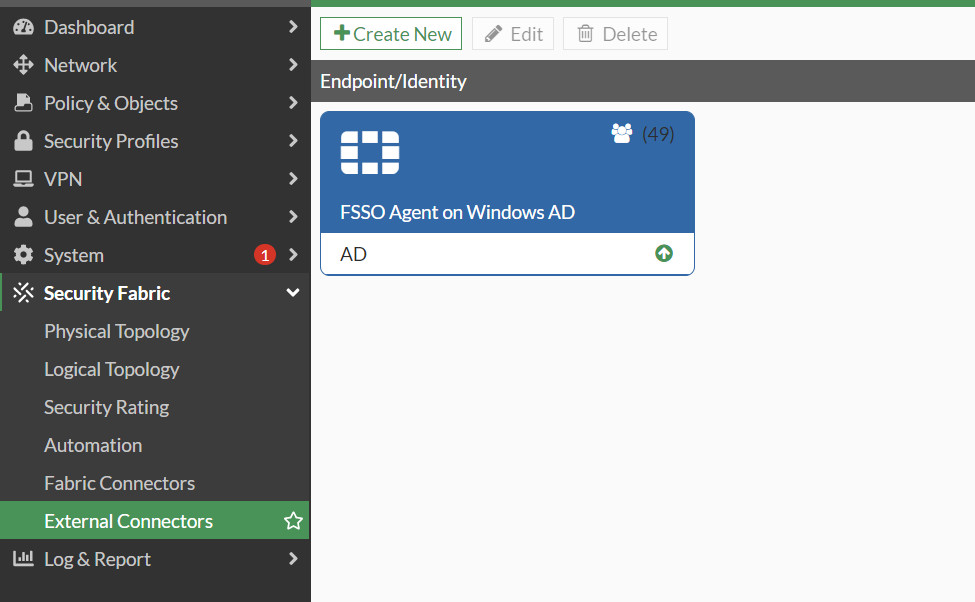Screen dimensions: 975x602
Task: Open the Log & Report label
Action: coord(98,559)
